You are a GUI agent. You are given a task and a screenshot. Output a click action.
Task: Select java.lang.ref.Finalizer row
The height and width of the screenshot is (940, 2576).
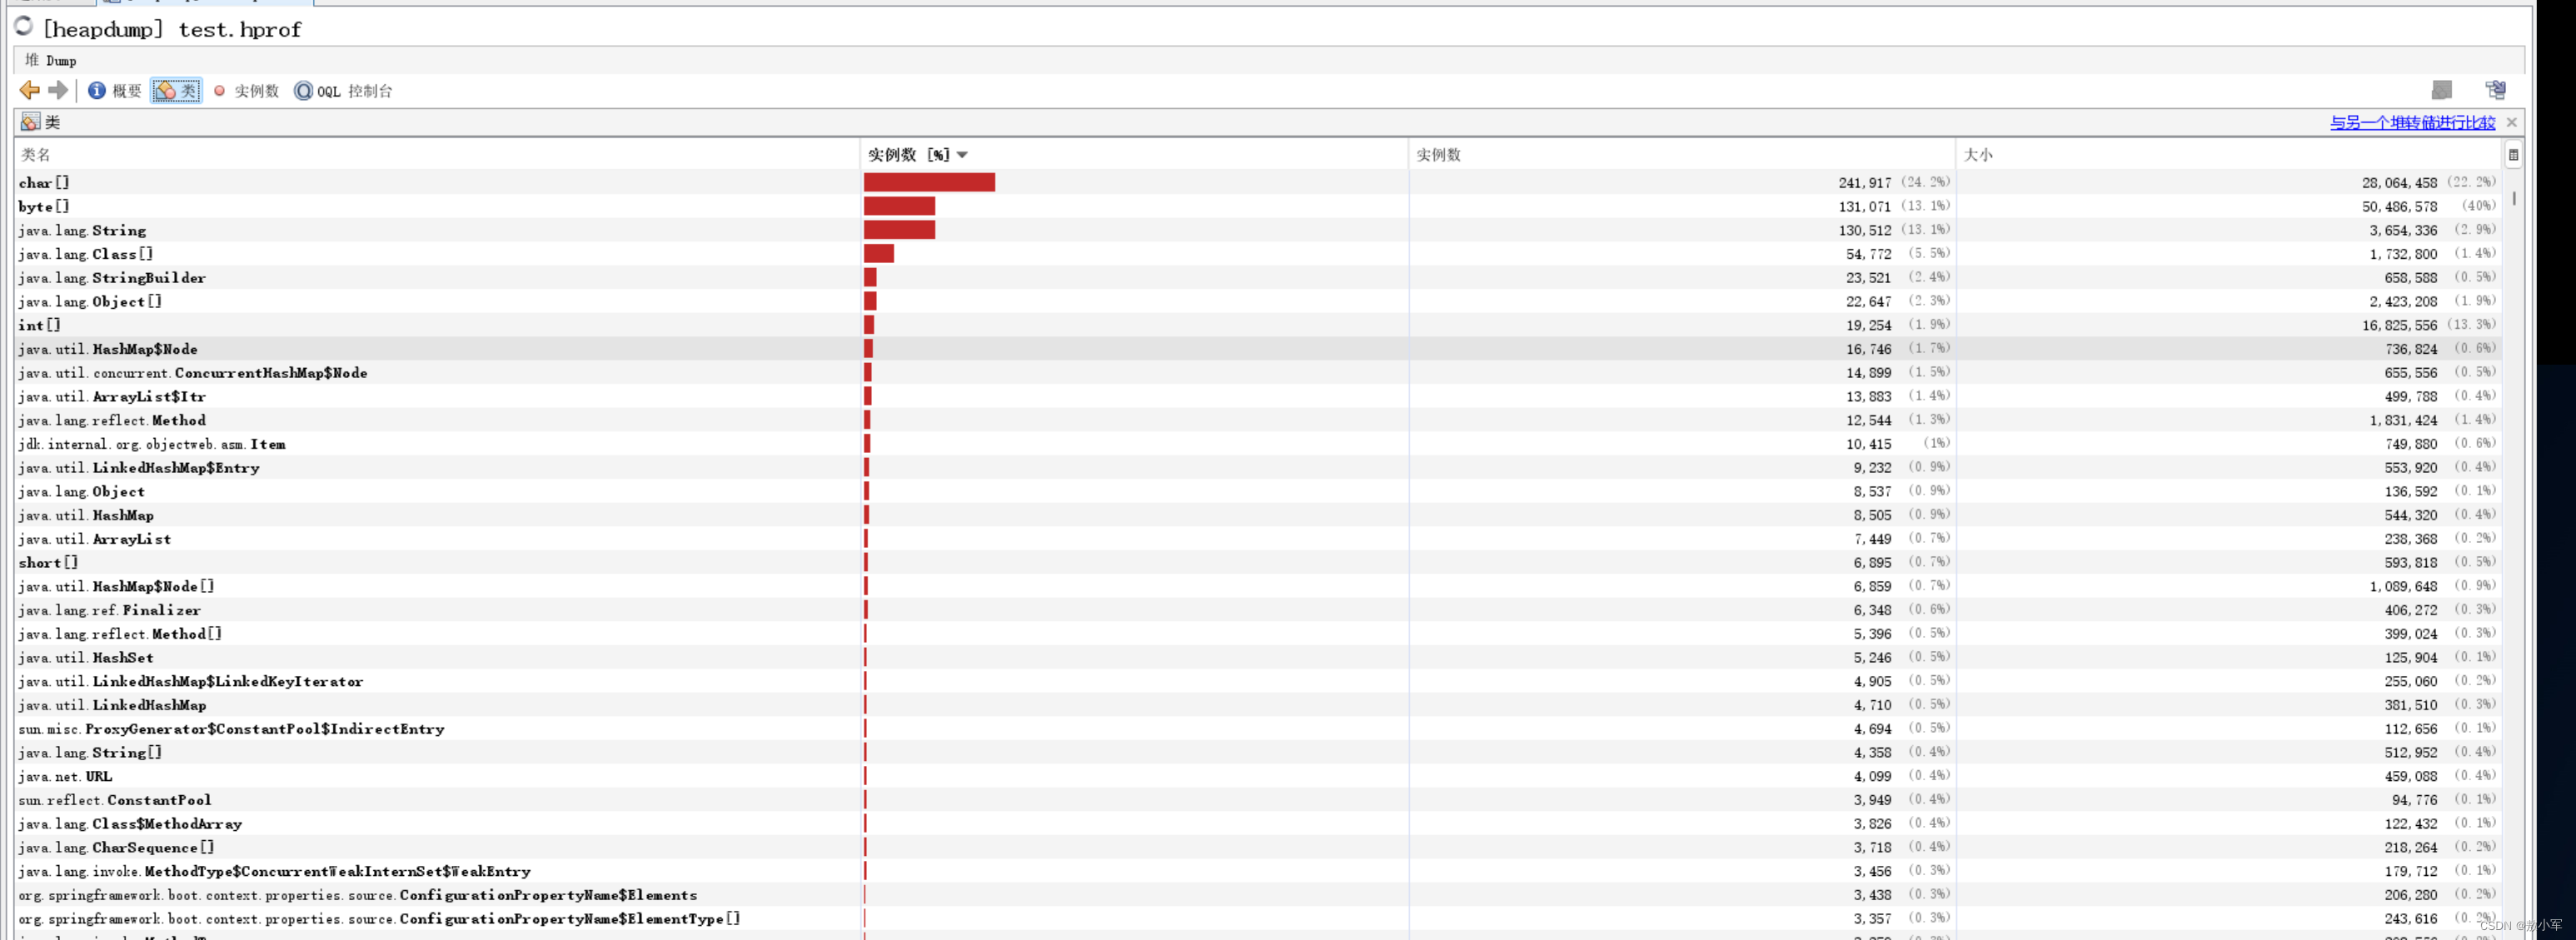1258,610
